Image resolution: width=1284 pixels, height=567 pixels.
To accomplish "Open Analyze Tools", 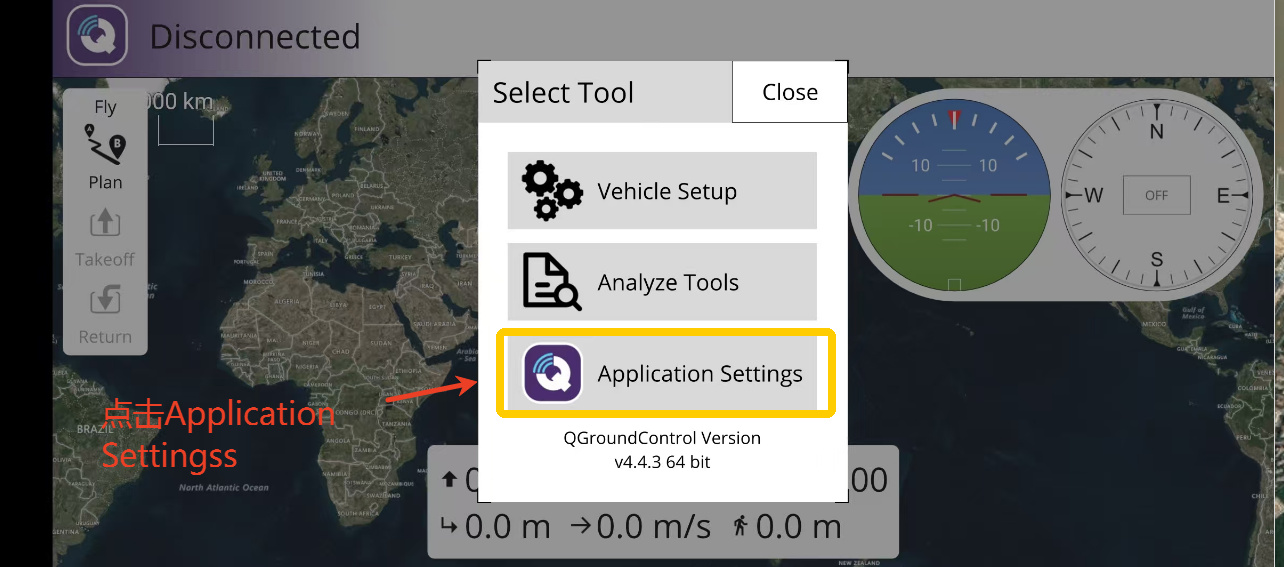I will [662, 282].
